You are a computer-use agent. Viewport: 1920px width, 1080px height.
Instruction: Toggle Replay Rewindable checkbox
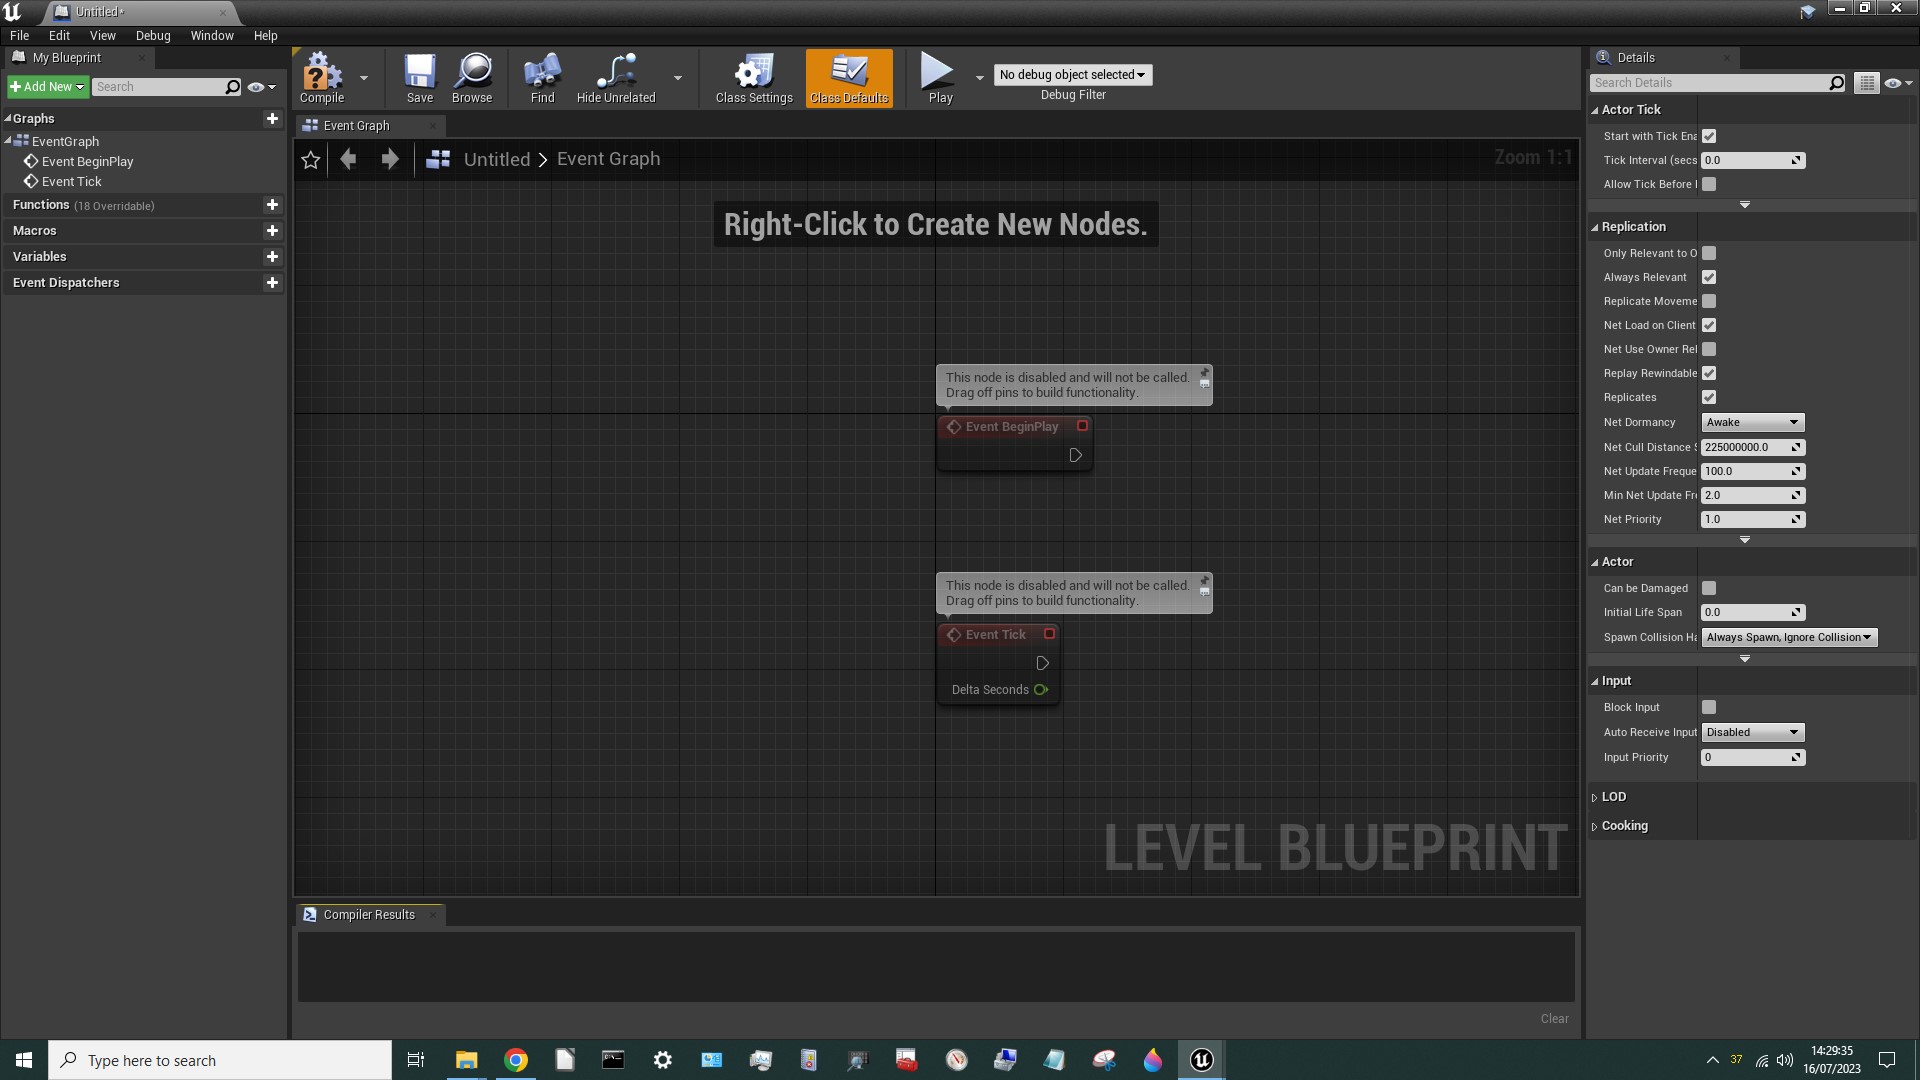[x=1709, y=373]
